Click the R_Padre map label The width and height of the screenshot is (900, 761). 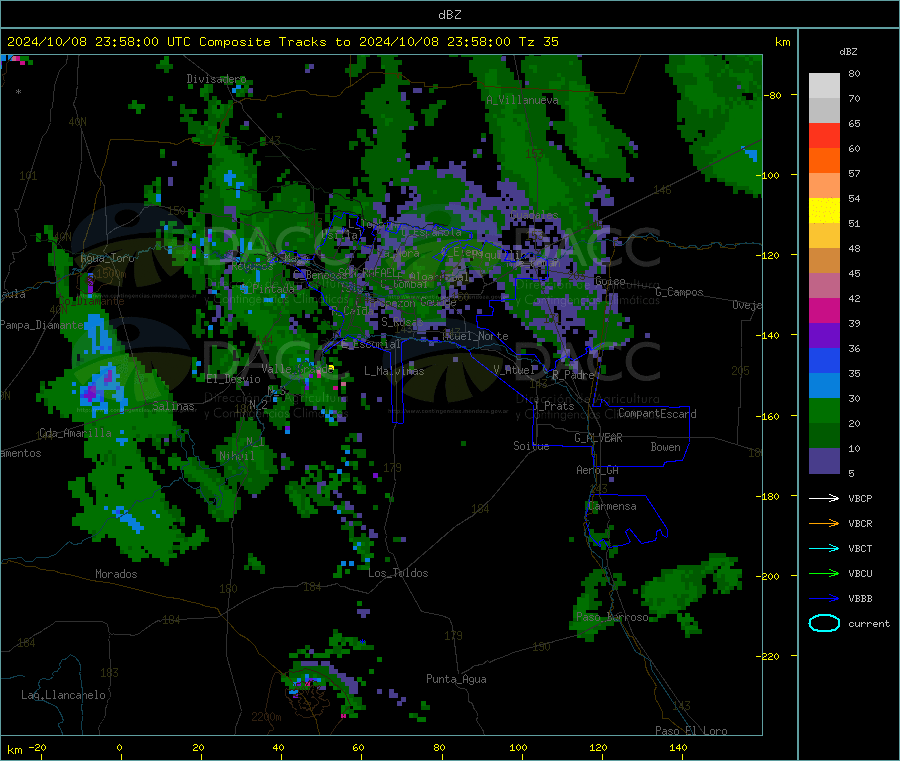(x=573, y=375)
